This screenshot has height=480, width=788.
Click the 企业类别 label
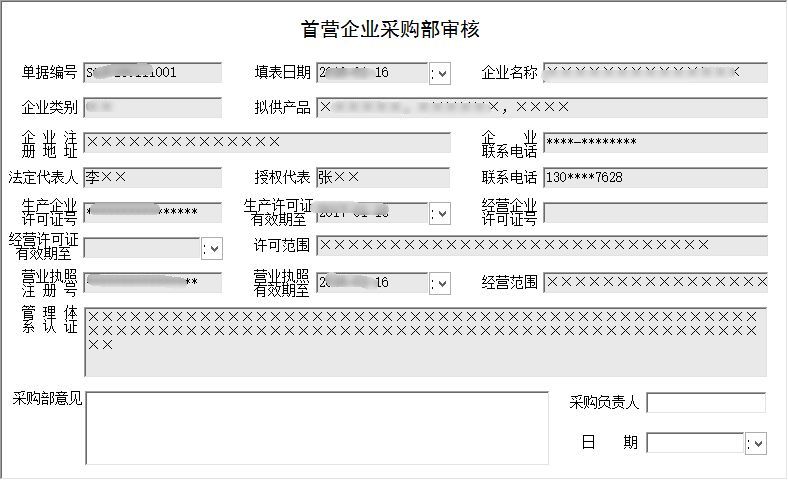coord(49,107)
